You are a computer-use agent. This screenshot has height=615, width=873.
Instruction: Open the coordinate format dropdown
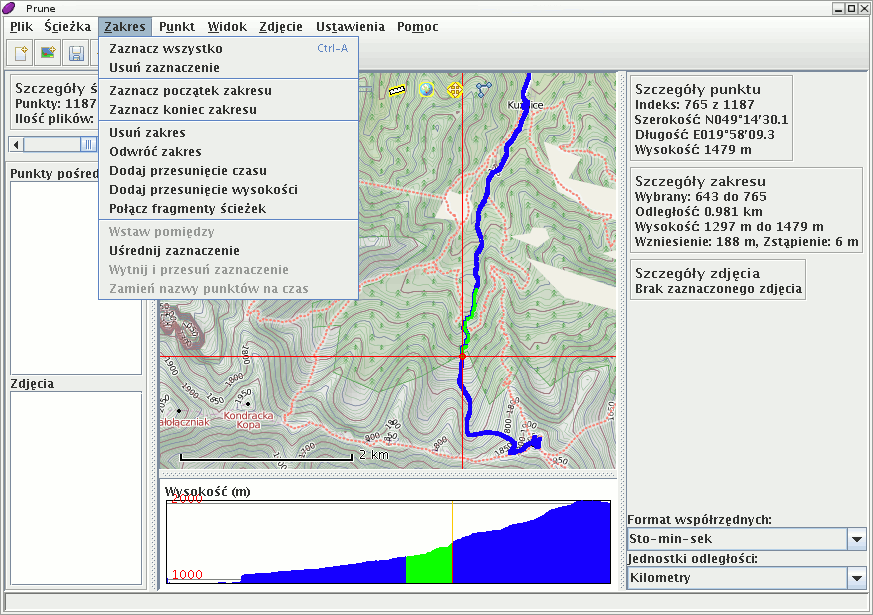coord(856,539)
